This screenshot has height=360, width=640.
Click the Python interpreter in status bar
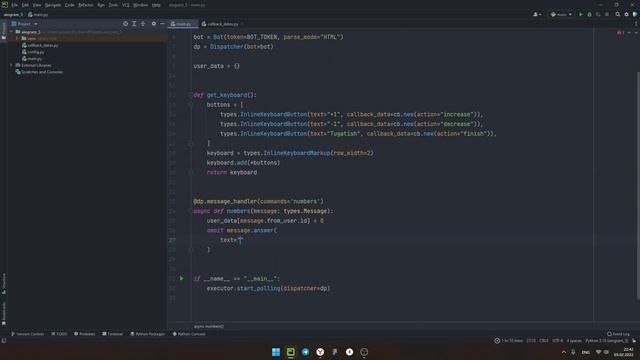tap(607, 340)
